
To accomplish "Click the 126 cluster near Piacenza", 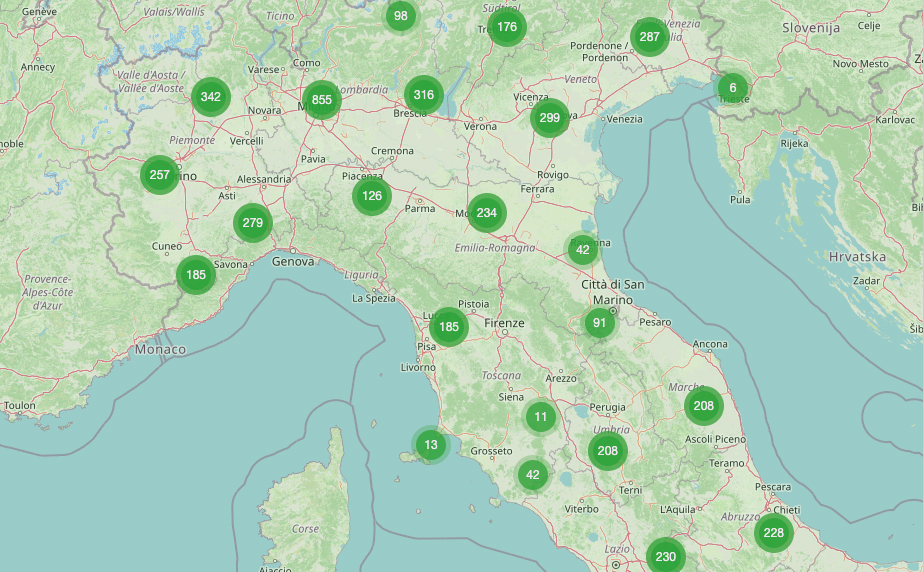I will 372,195.
